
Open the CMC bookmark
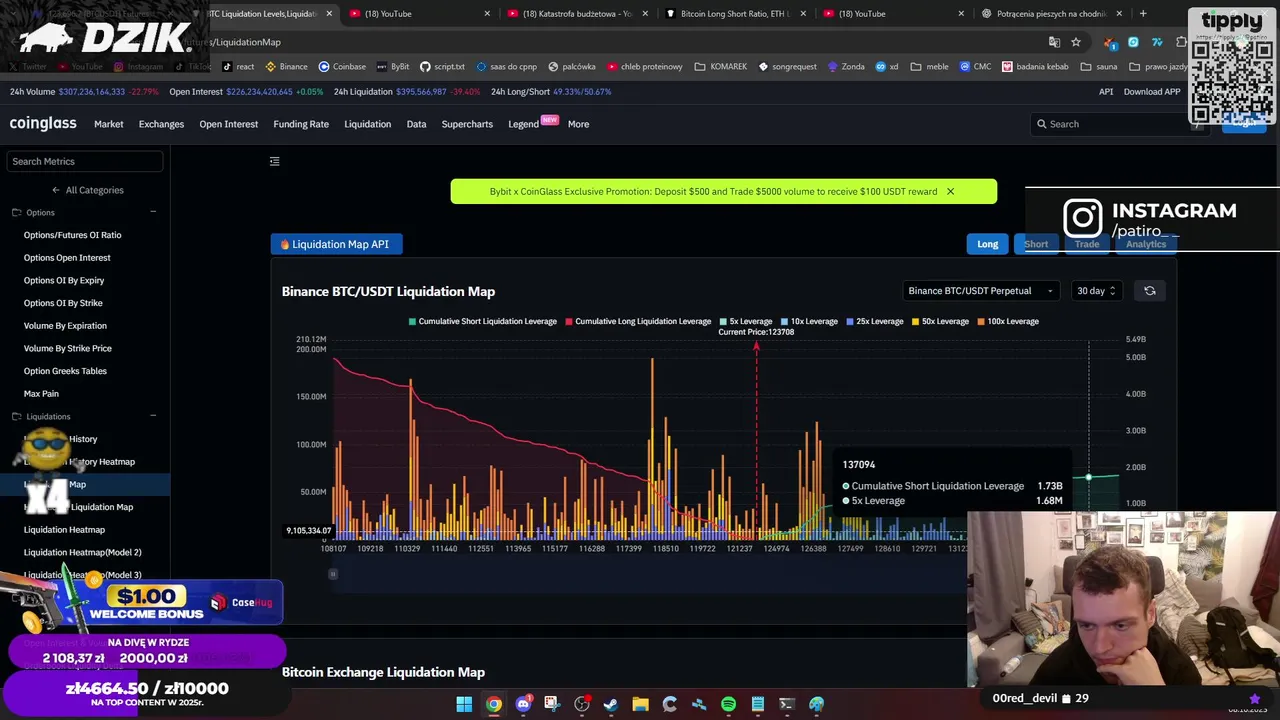point(976,67)
